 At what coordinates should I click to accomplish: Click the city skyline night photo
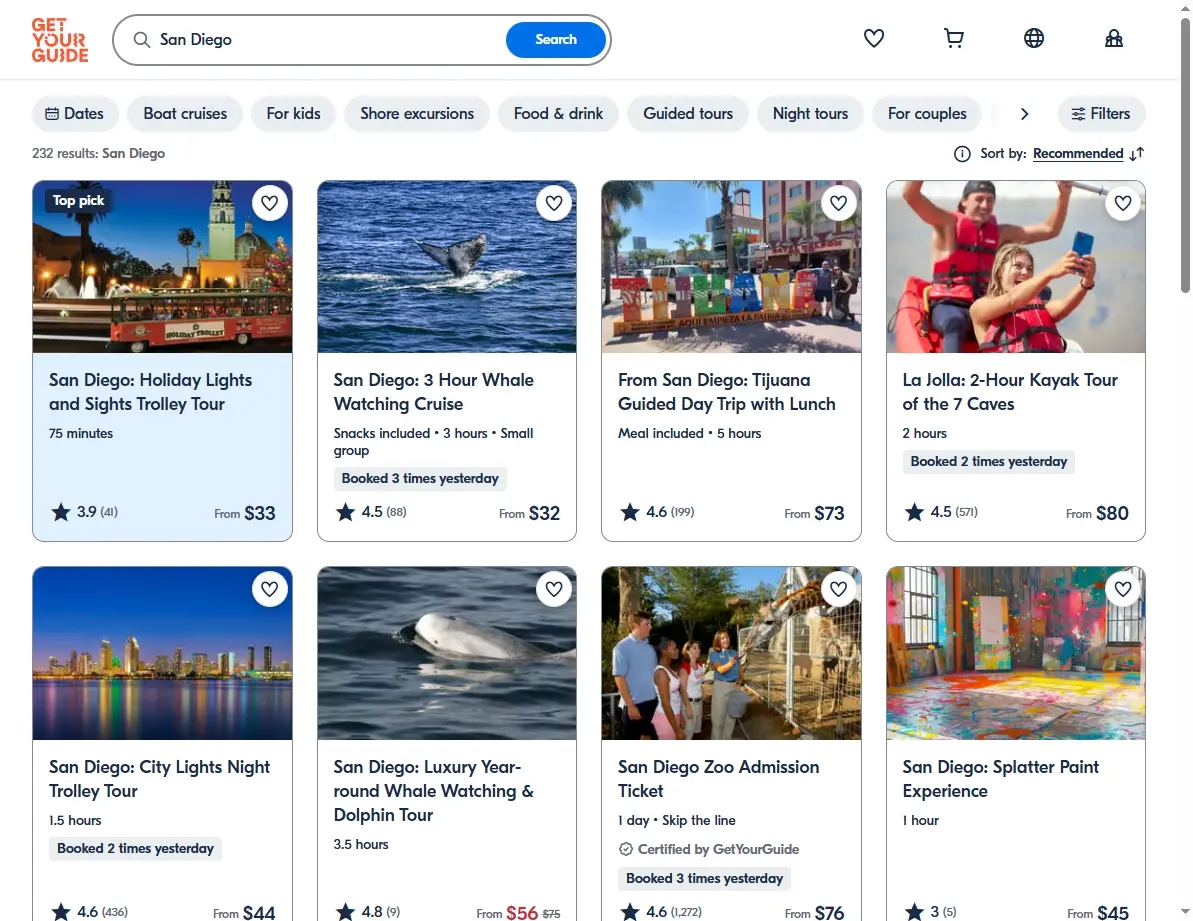tap(162, 653)
